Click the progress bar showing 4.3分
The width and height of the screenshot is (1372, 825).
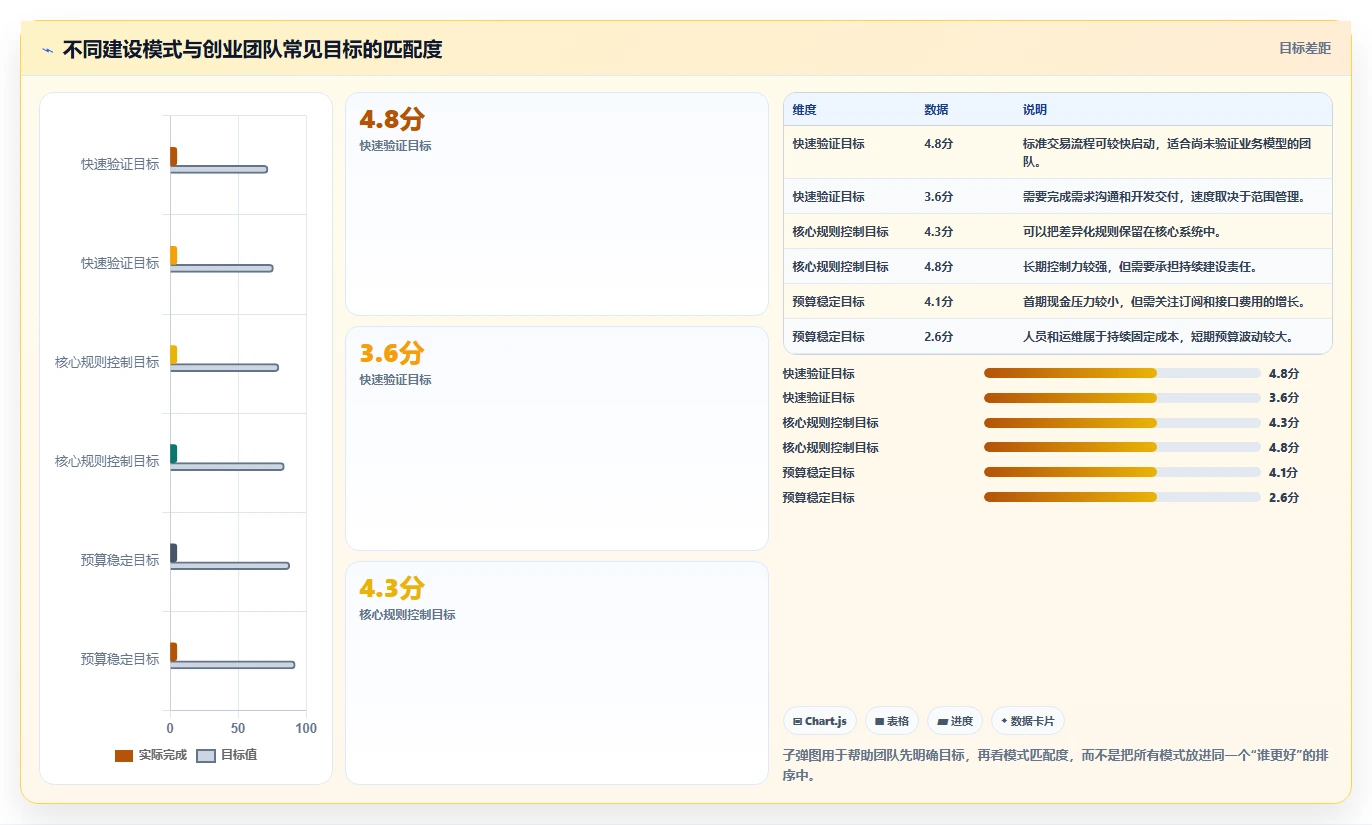[1122, 423]
